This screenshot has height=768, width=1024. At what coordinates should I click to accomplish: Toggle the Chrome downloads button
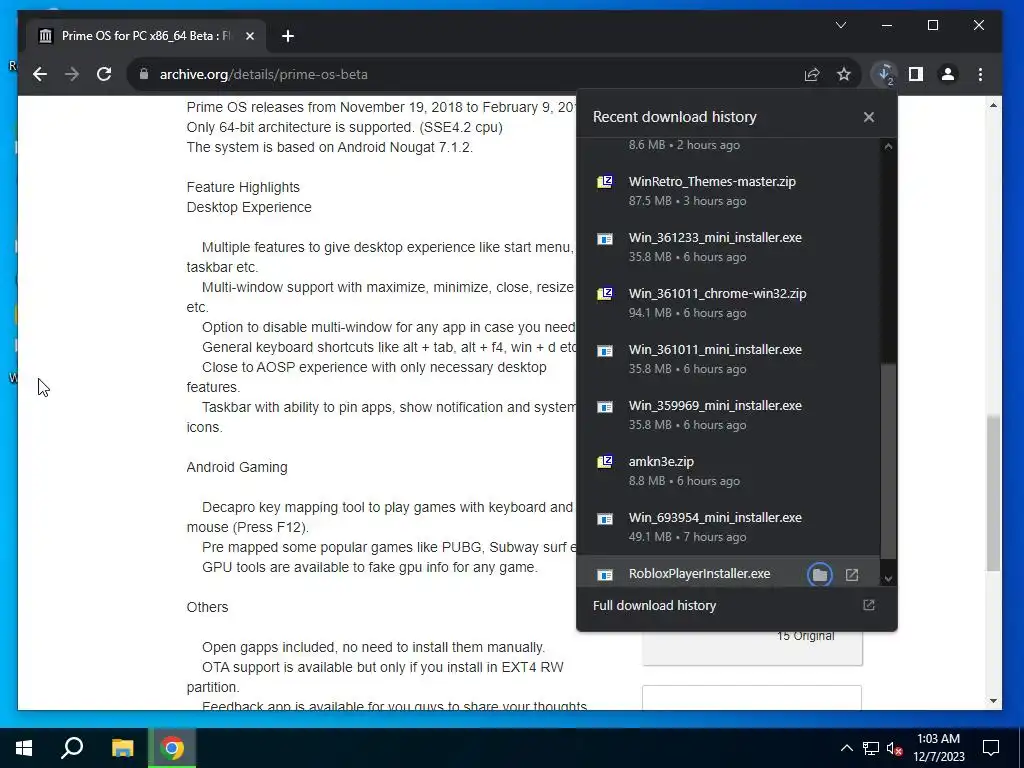coord(884,74)
